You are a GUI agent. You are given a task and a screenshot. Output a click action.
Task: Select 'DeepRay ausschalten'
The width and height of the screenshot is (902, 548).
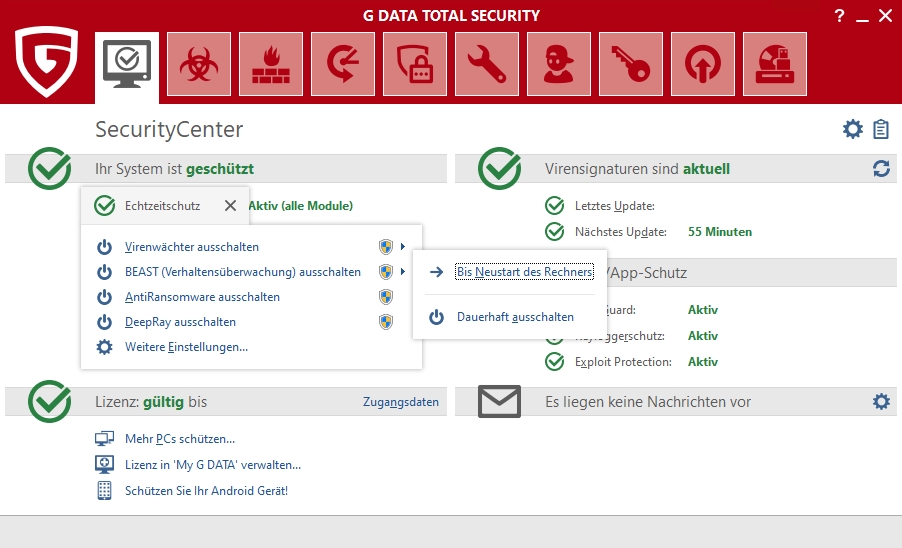180,322
